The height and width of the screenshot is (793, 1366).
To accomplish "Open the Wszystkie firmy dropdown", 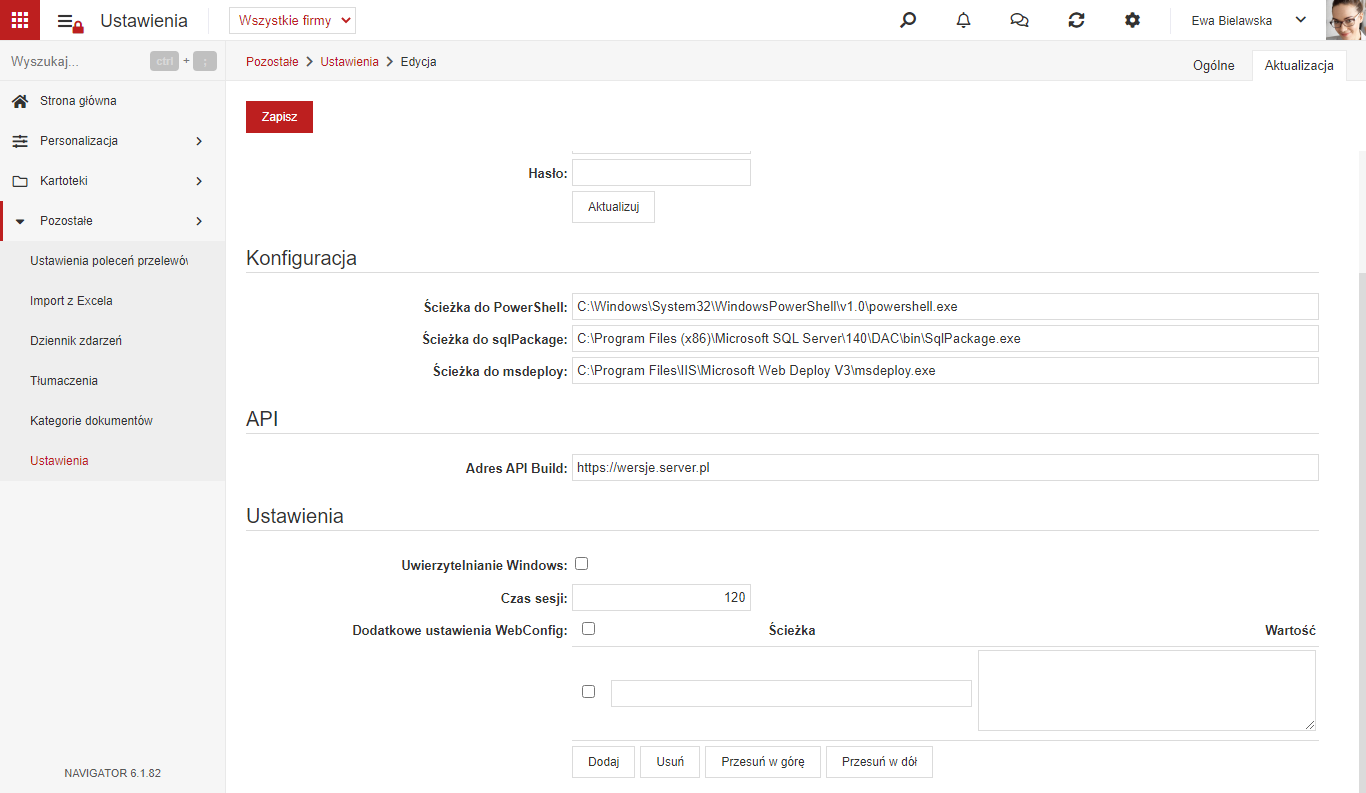I will point(292,20).
